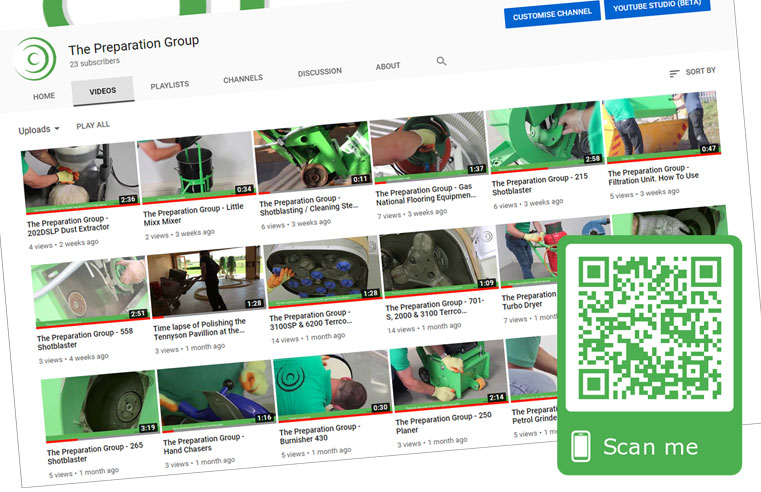This screenshot has height=492, width=761.
Task: Open the channel search magnifier icon
Action: [441, 61]
